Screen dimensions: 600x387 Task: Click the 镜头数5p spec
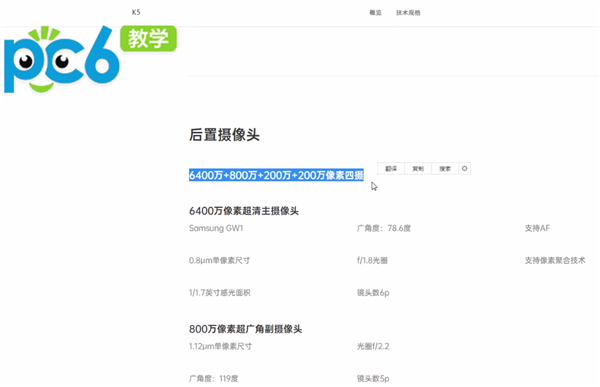point(373,379)
